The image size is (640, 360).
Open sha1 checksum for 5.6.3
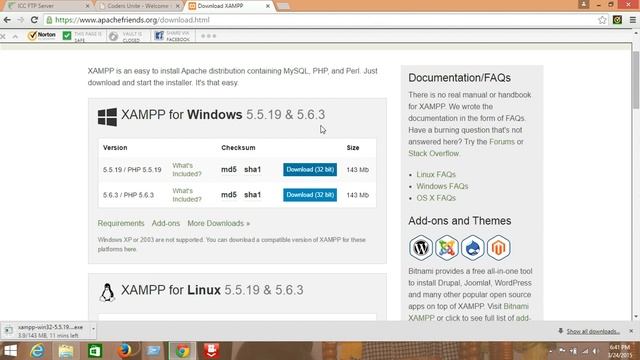point(252,195)
